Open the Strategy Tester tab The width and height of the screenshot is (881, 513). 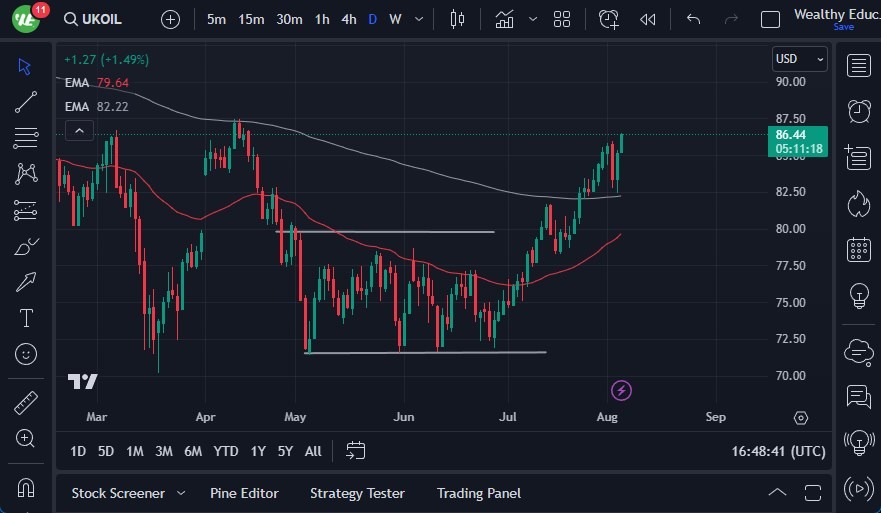click(357, 493)
